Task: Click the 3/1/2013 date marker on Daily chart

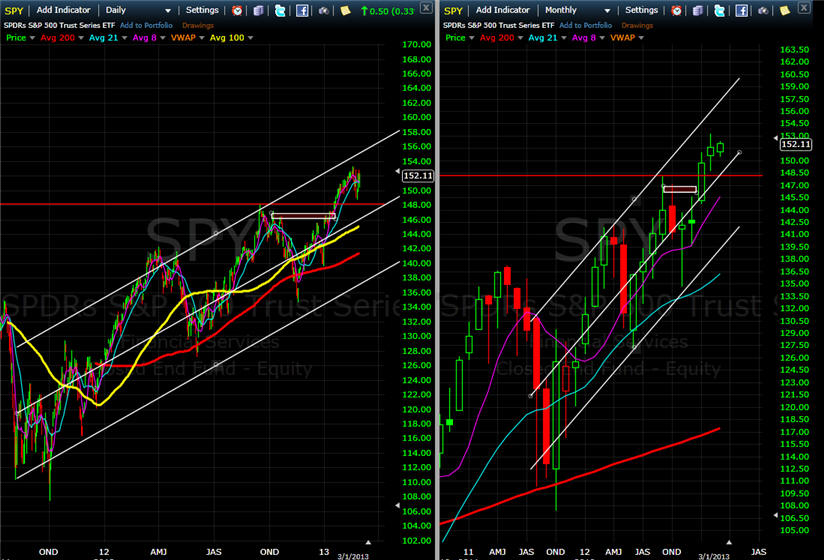Action: pos(353,556)
